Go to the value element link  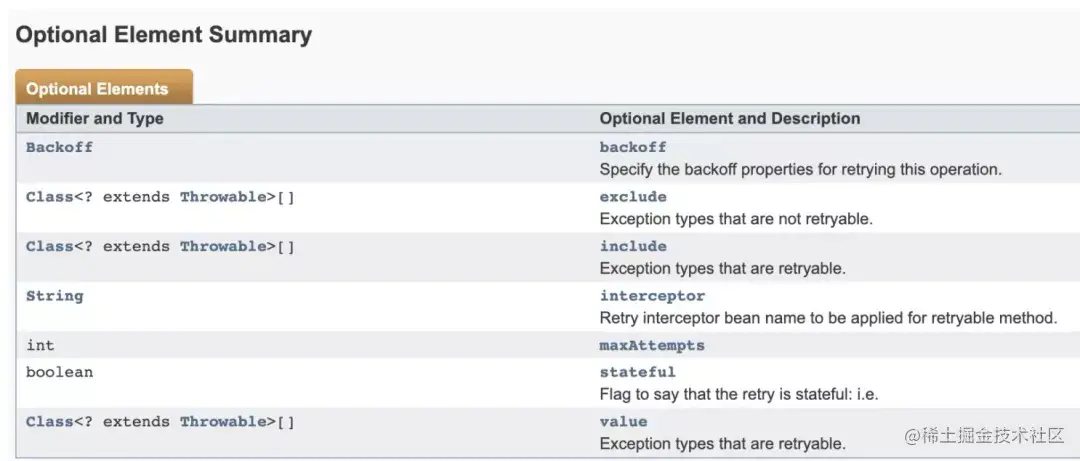point(623,421)
